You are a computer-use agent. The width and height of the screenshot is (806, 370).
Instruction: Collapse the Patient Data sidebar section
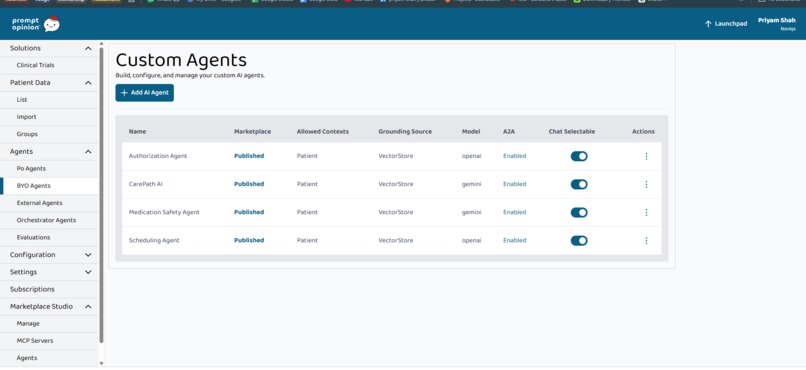(88, 83)
